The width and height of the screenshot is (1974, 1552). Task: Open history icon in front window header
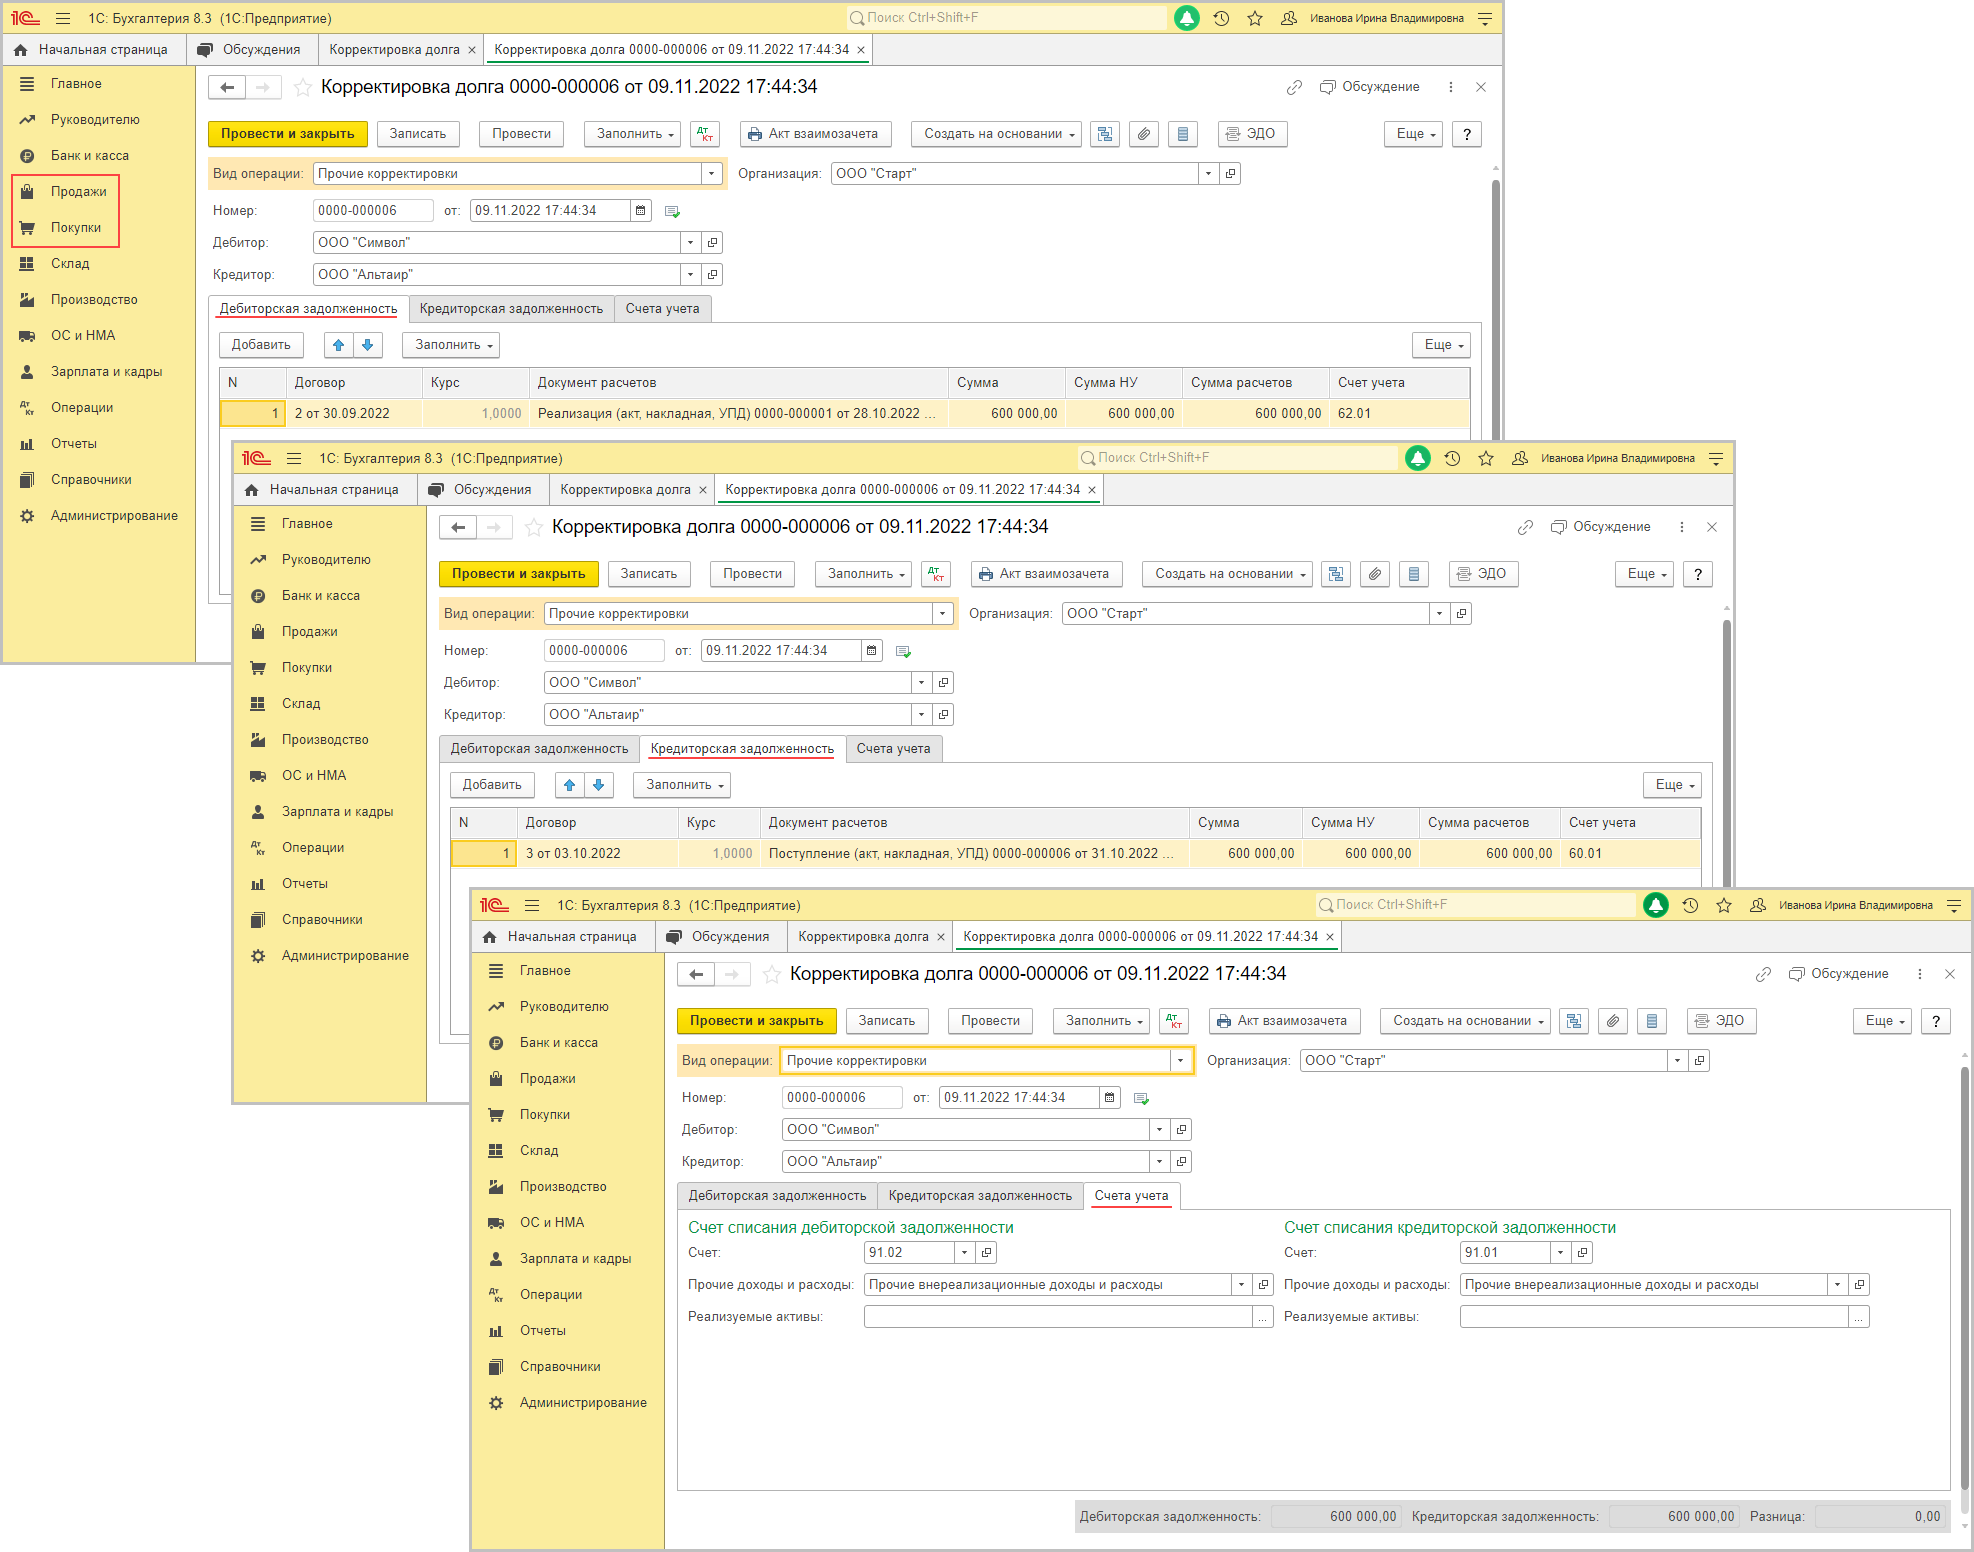pos(1690,905)
